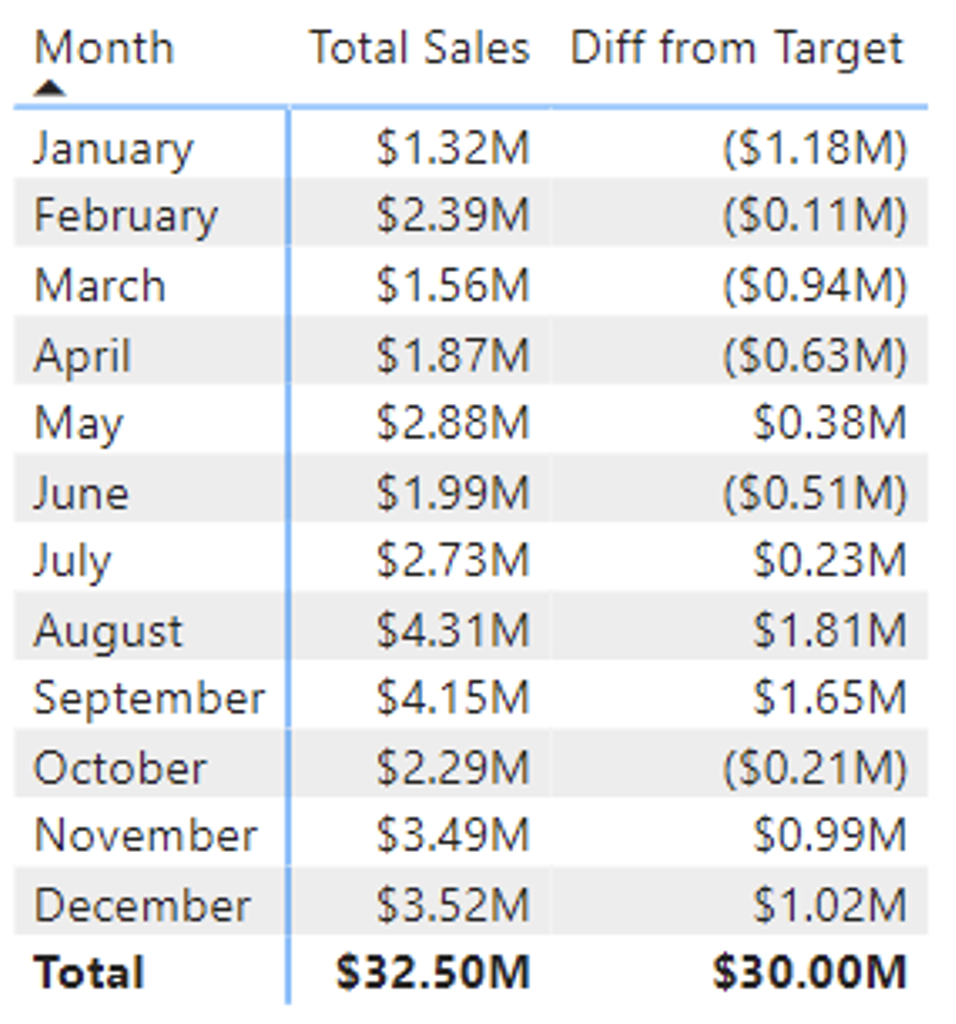Viewport: 956px width, 1024px height.
Task: Click the Diff from Target column header
Action: coord(737,48)
